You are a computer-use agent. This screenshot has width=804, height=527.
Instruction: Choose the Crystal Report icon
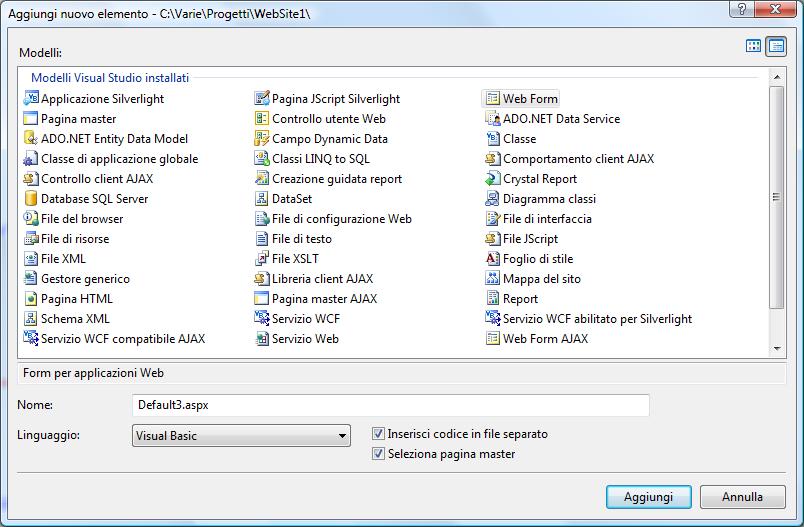pyautogui.click(x=493, y=178)
